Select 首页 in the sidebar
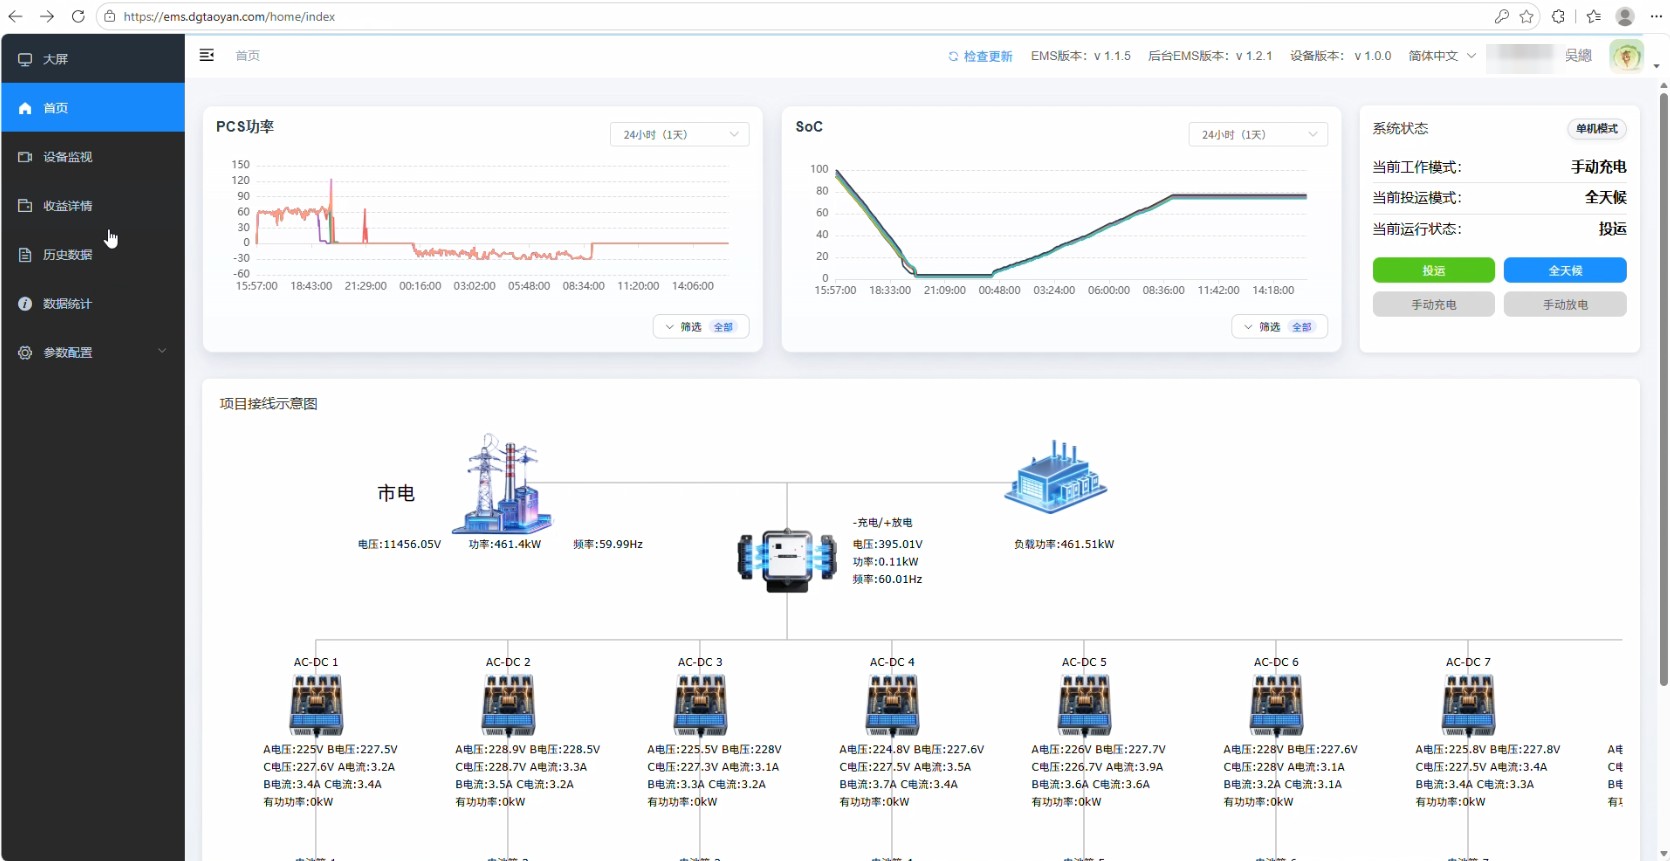The height and width of the screenshot is (861, 1670). pos(93,108)
